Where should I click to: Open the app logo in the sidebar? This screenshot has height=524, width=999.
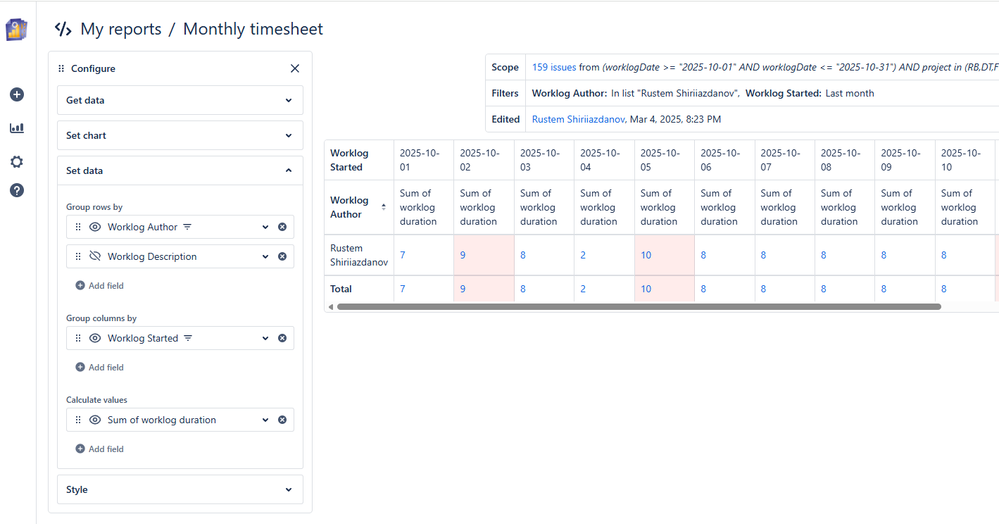coord(17,29)
